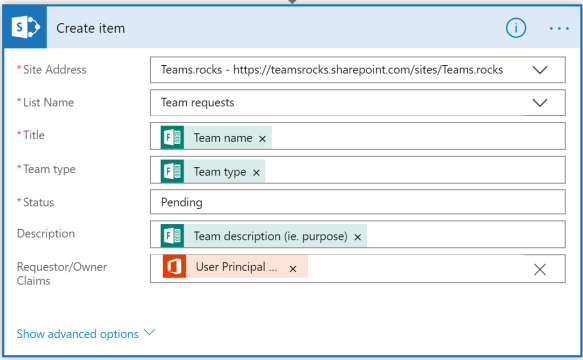Screen dimensions: 583x360
Task: Expand the Site Address dropdown
Action: 540,70
